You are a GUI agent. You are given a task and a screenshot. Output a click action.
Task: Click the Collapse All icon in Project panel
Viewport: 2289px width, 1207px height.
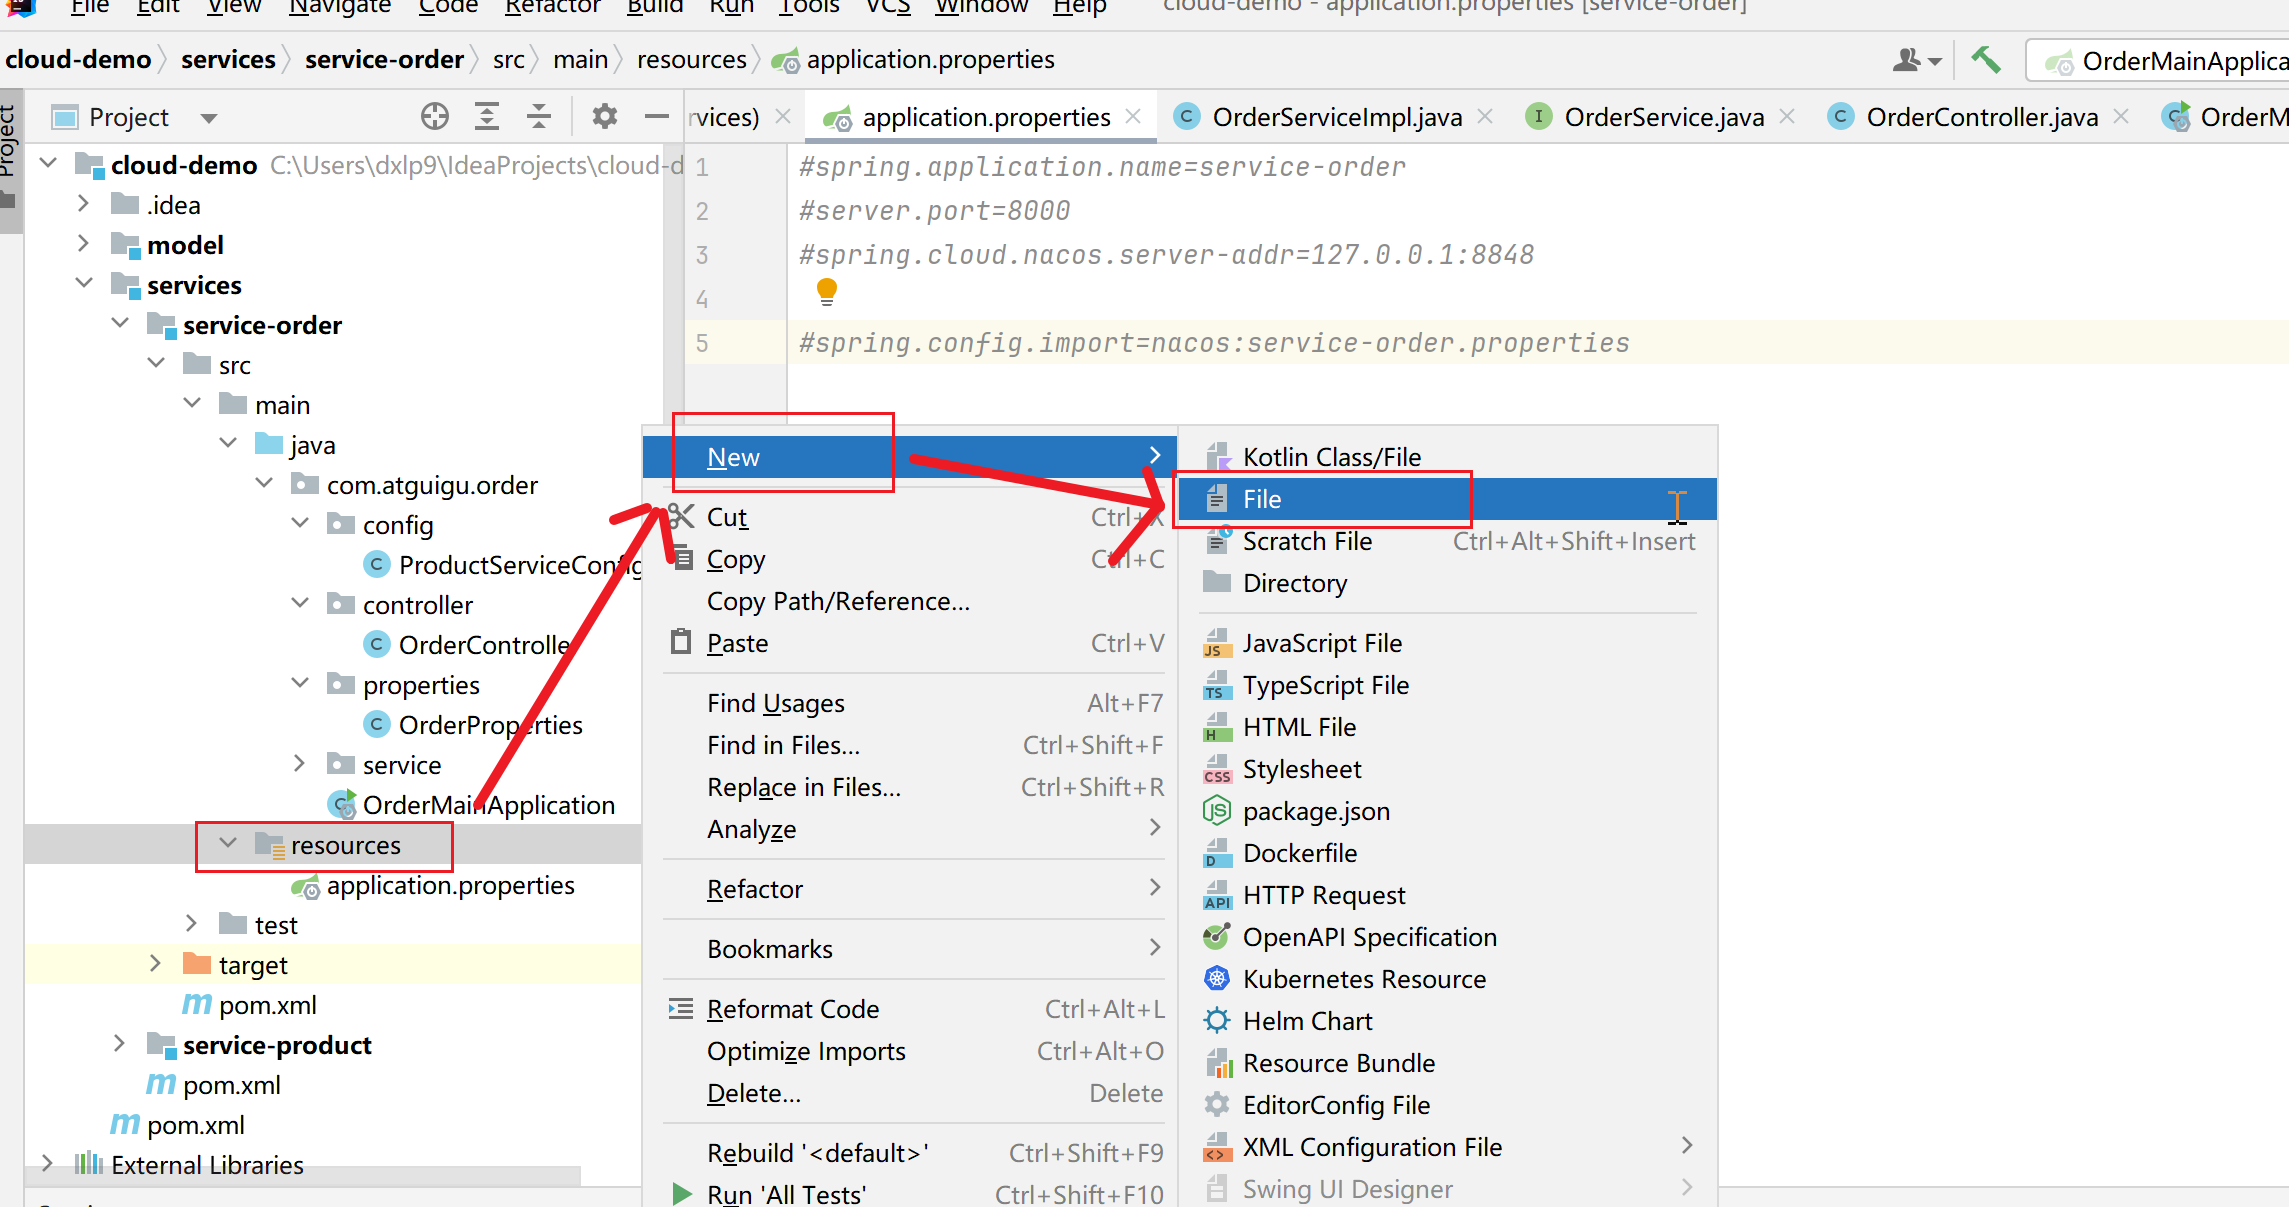539,117
